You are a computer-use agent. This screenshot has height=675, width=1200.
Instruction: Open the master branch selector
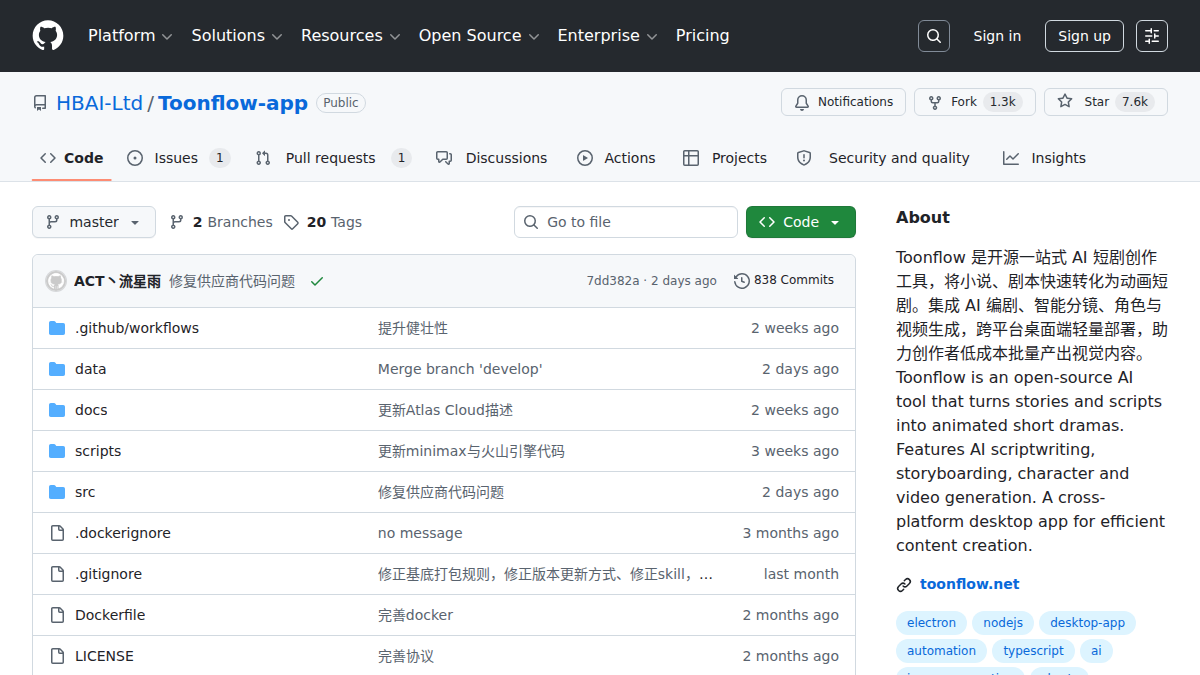(94, 222)
